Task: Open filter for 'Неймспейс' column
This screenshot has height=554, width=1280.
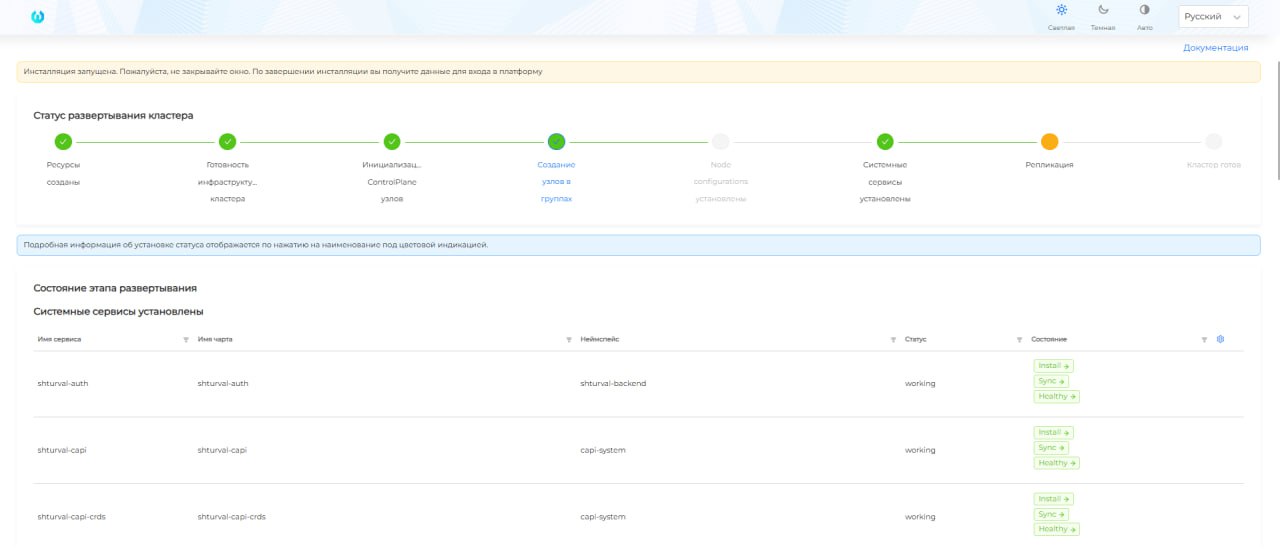Action: pyautogui.click(x=893, y=340)
